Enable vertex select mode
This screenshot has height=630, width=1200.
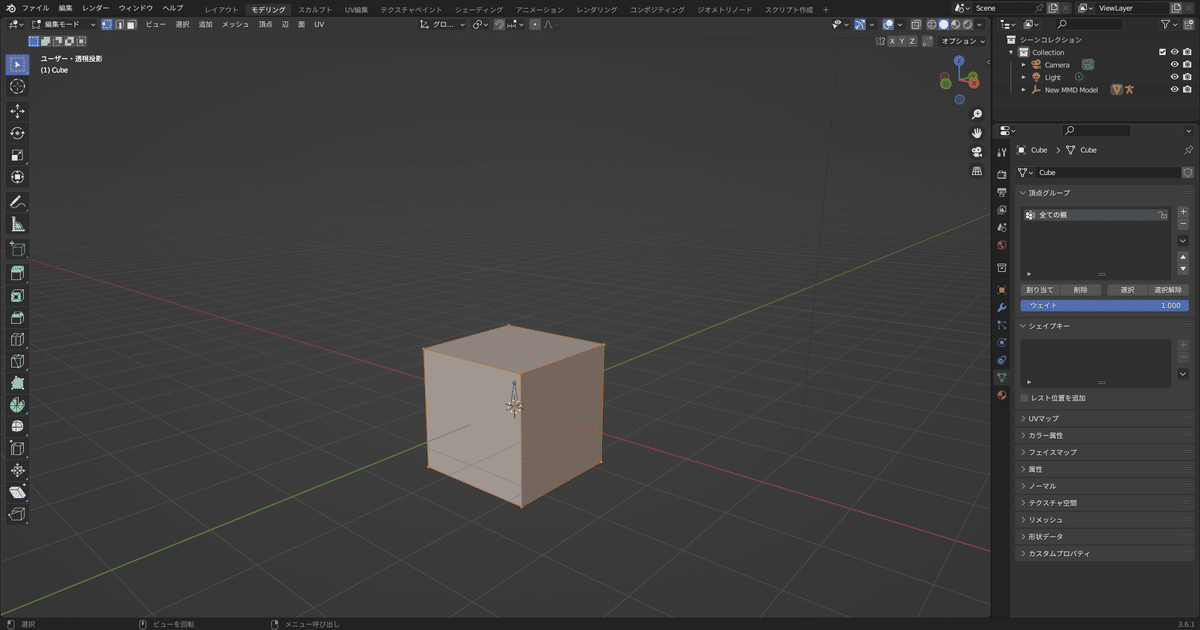[107, 24]
